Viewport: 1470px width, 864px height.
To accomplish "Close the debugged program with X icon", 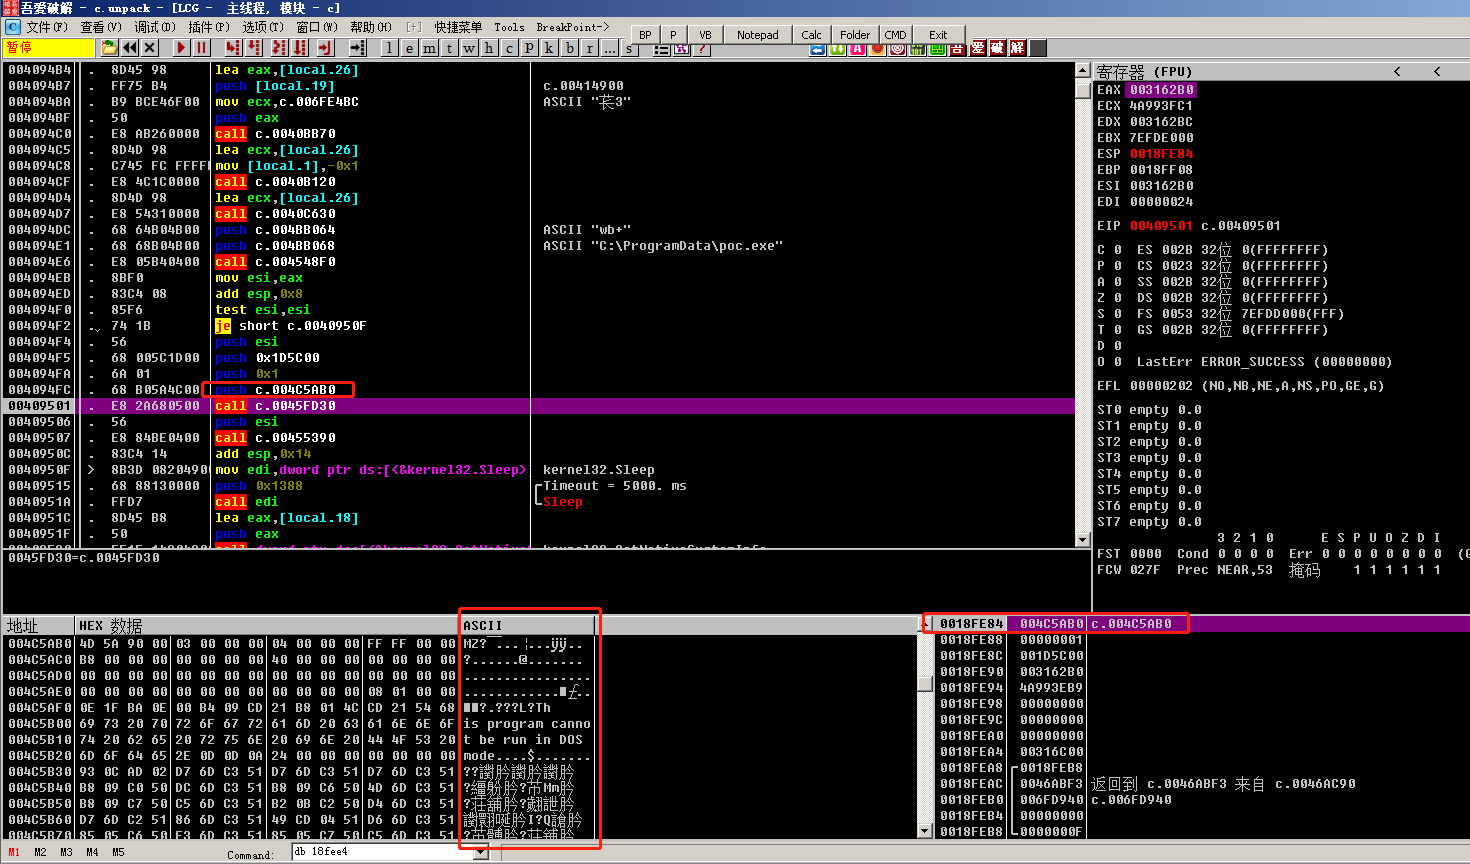I will [149, 47].
